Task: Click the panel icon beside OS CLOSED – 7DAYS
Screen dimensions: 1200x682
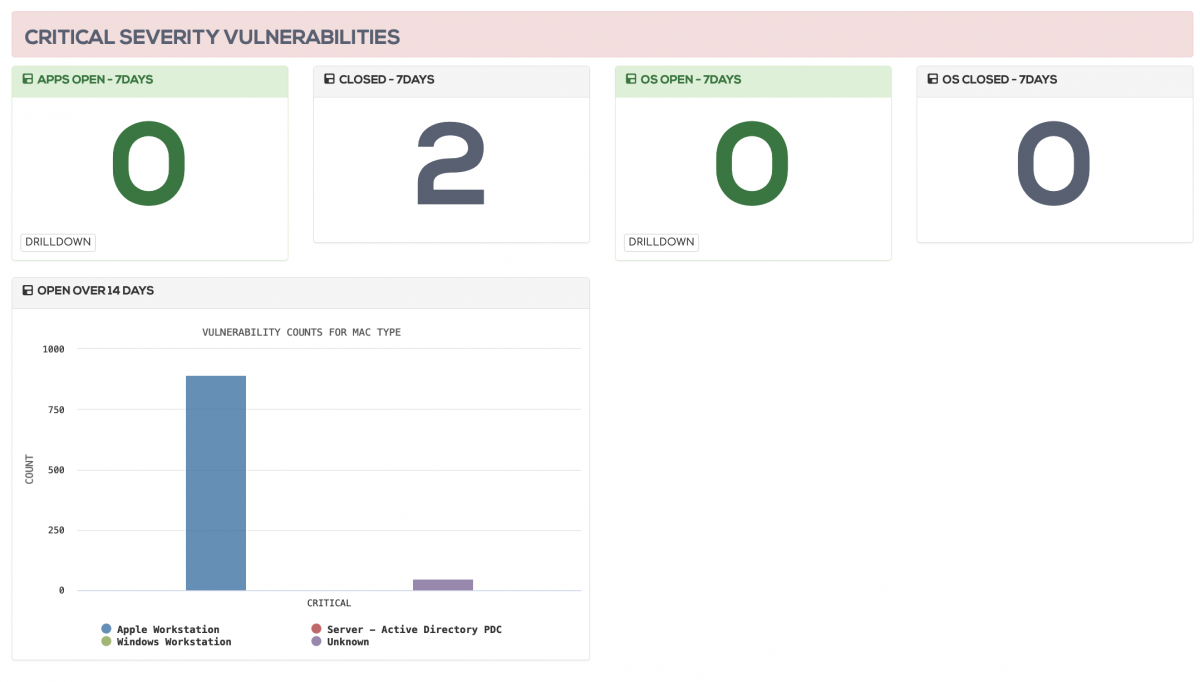Action: click(x=932, y=79)
